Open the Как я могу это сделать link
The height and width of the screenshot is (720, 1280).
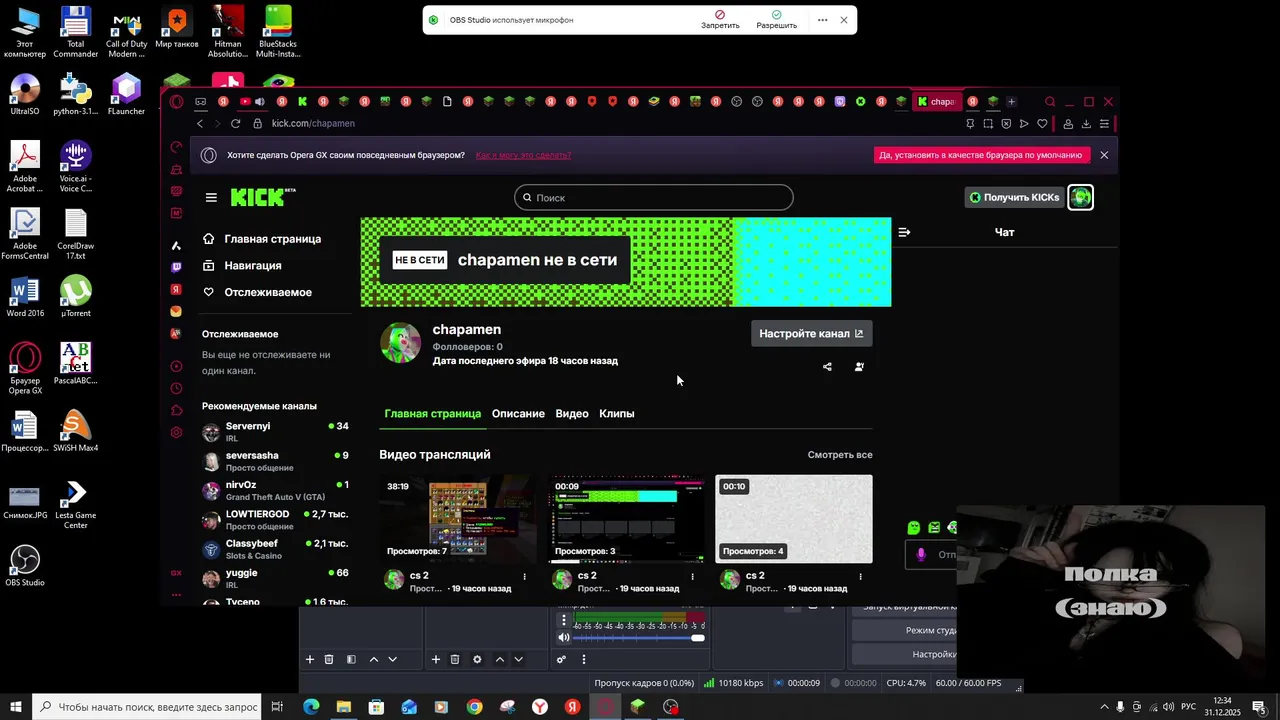pyautogui.click(x=523, y=155)
